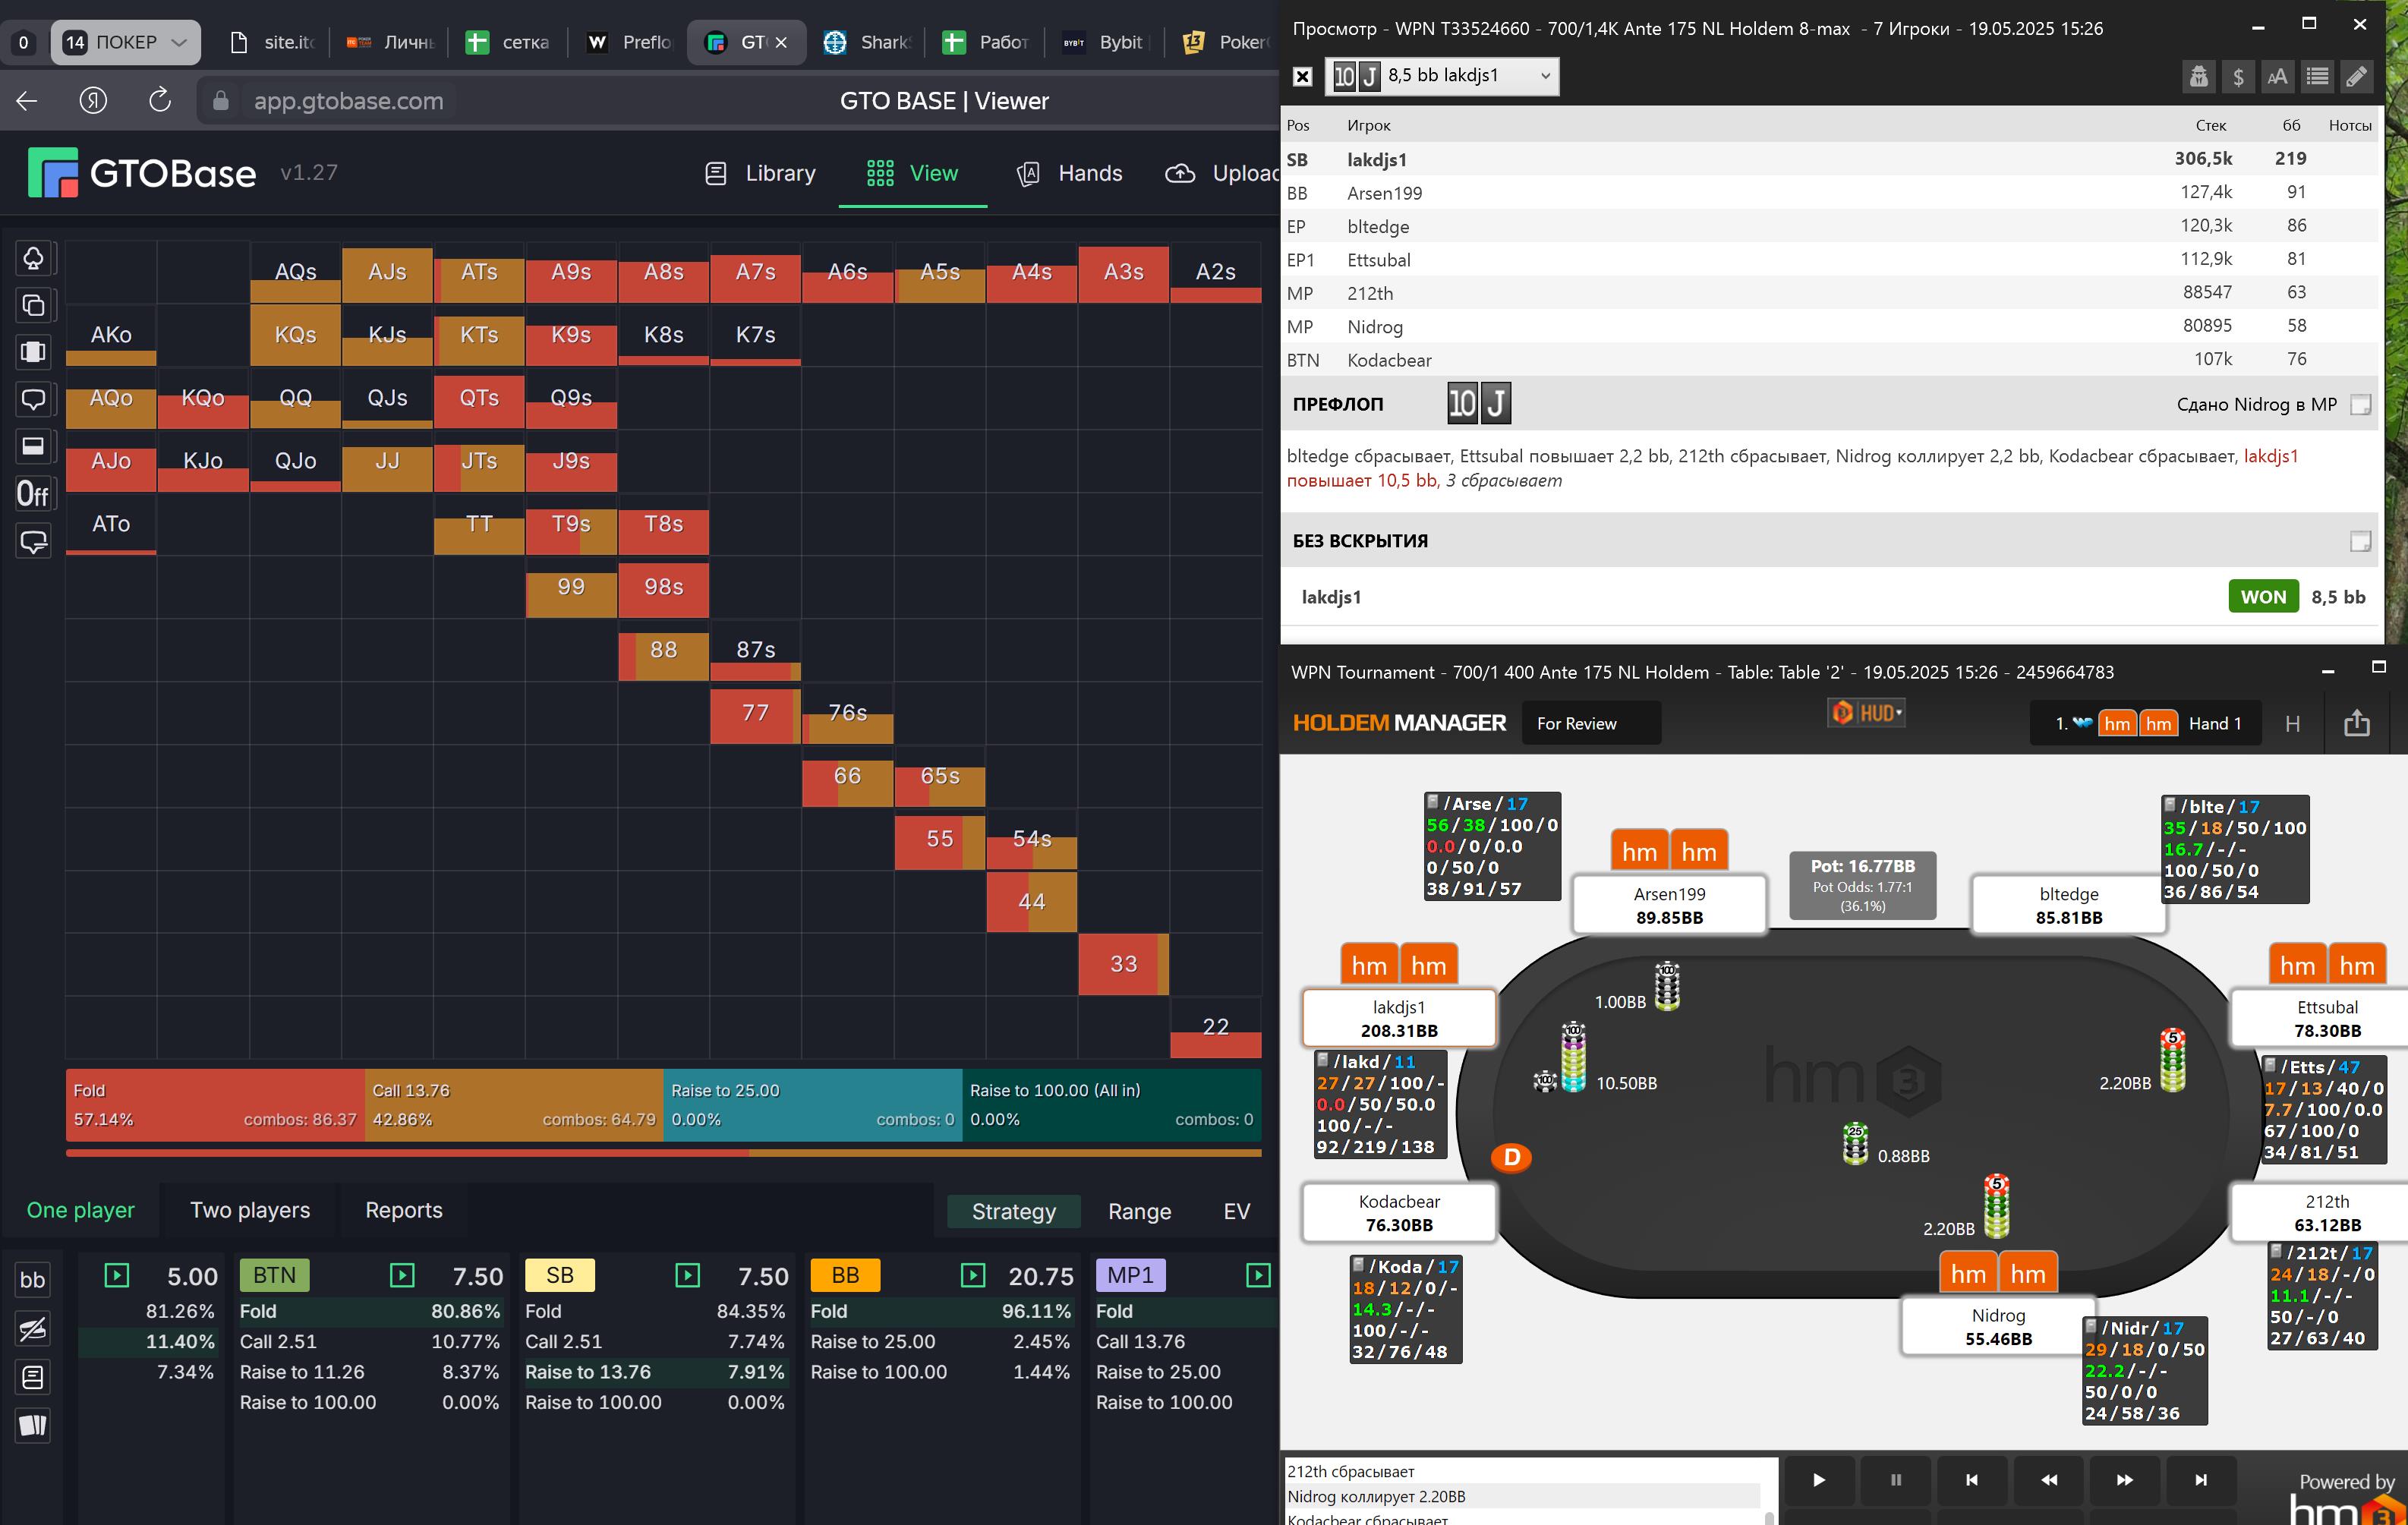This screenshot has height=1525, width=2408.
Task: Click the money bag icon in hand viewer toolbar
Action: (x=2198, y=77)
